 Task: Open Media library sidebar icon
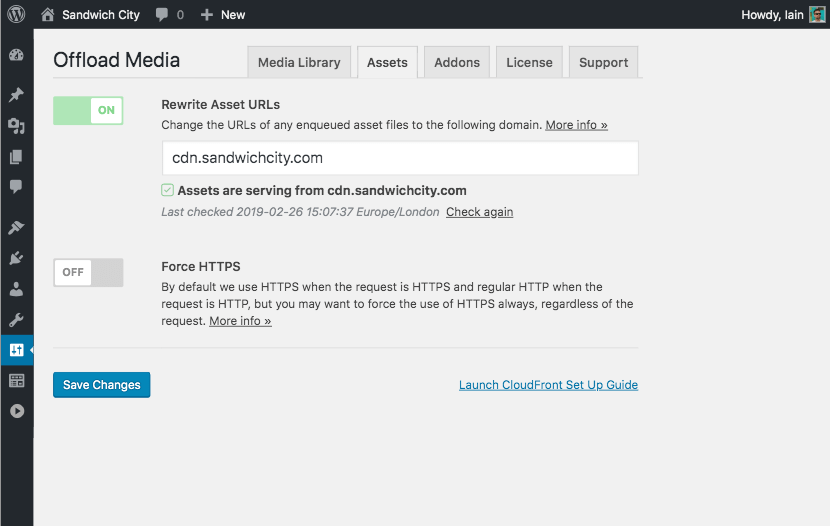pyautogui.click(x=16, y=126)
